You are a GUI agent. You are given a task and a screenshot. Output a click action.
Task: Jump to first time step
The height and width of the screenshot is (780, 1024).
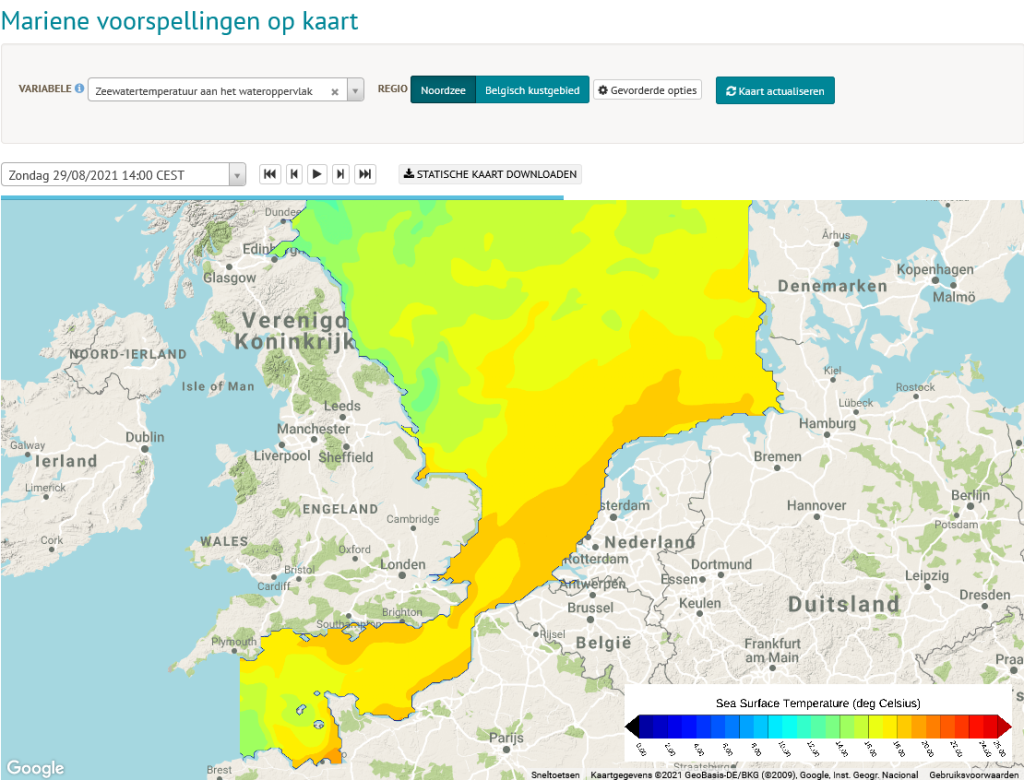(x=270, y=174)
